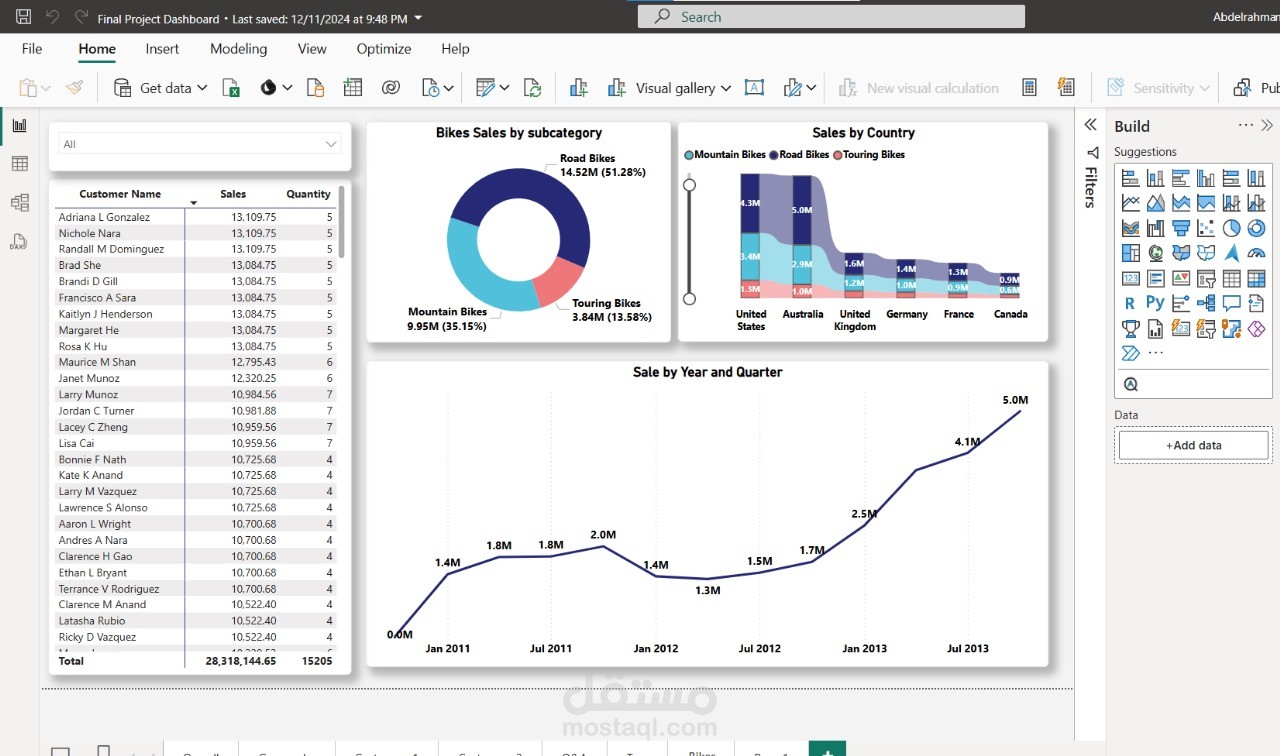Click the zoom slider handle on Sales by Country
This screenshot has width=1280, height=756.
tap(689, 184)
